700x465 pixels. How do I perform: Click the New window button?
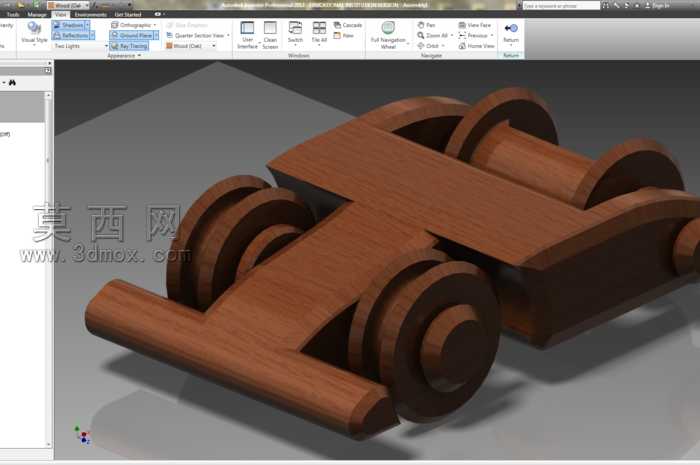344,35
